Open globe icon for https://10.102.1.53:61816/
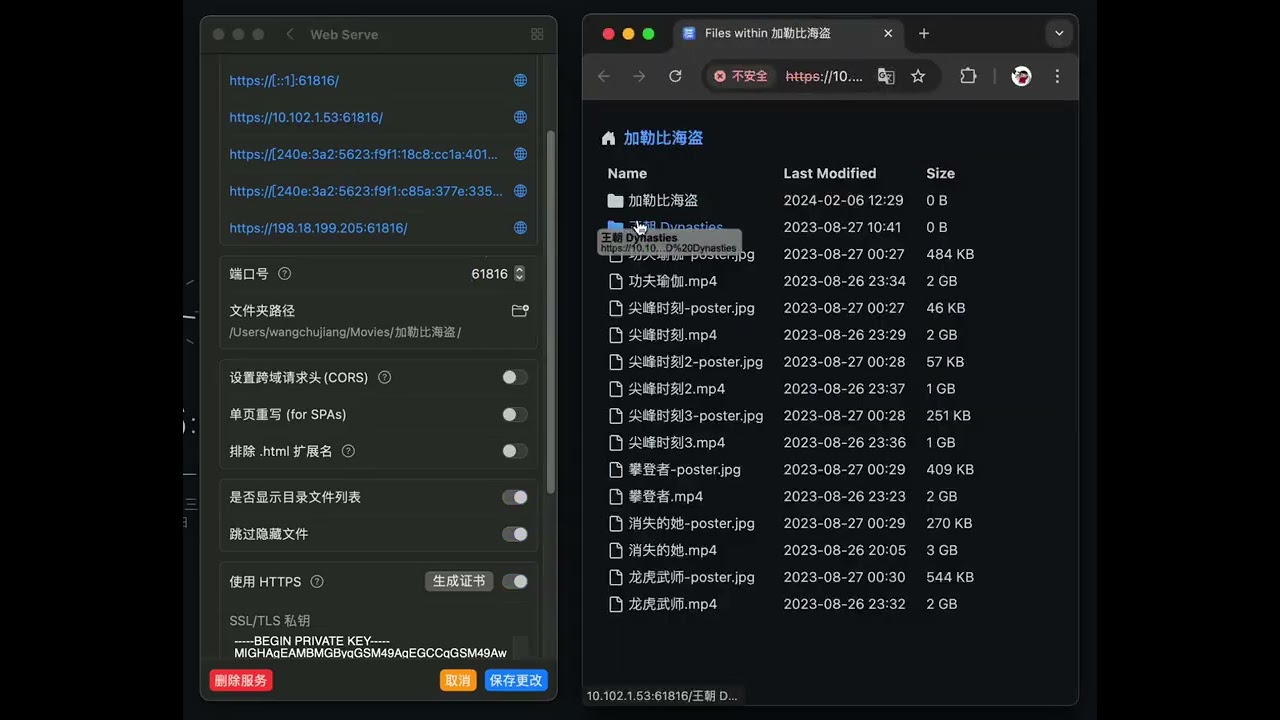This screenshot has height=720, width=1280. tap(520, 117)
